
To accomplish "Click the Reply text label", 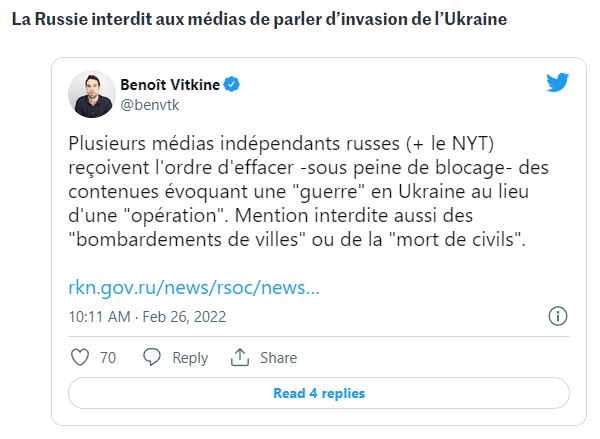I will tap(190, 357).
